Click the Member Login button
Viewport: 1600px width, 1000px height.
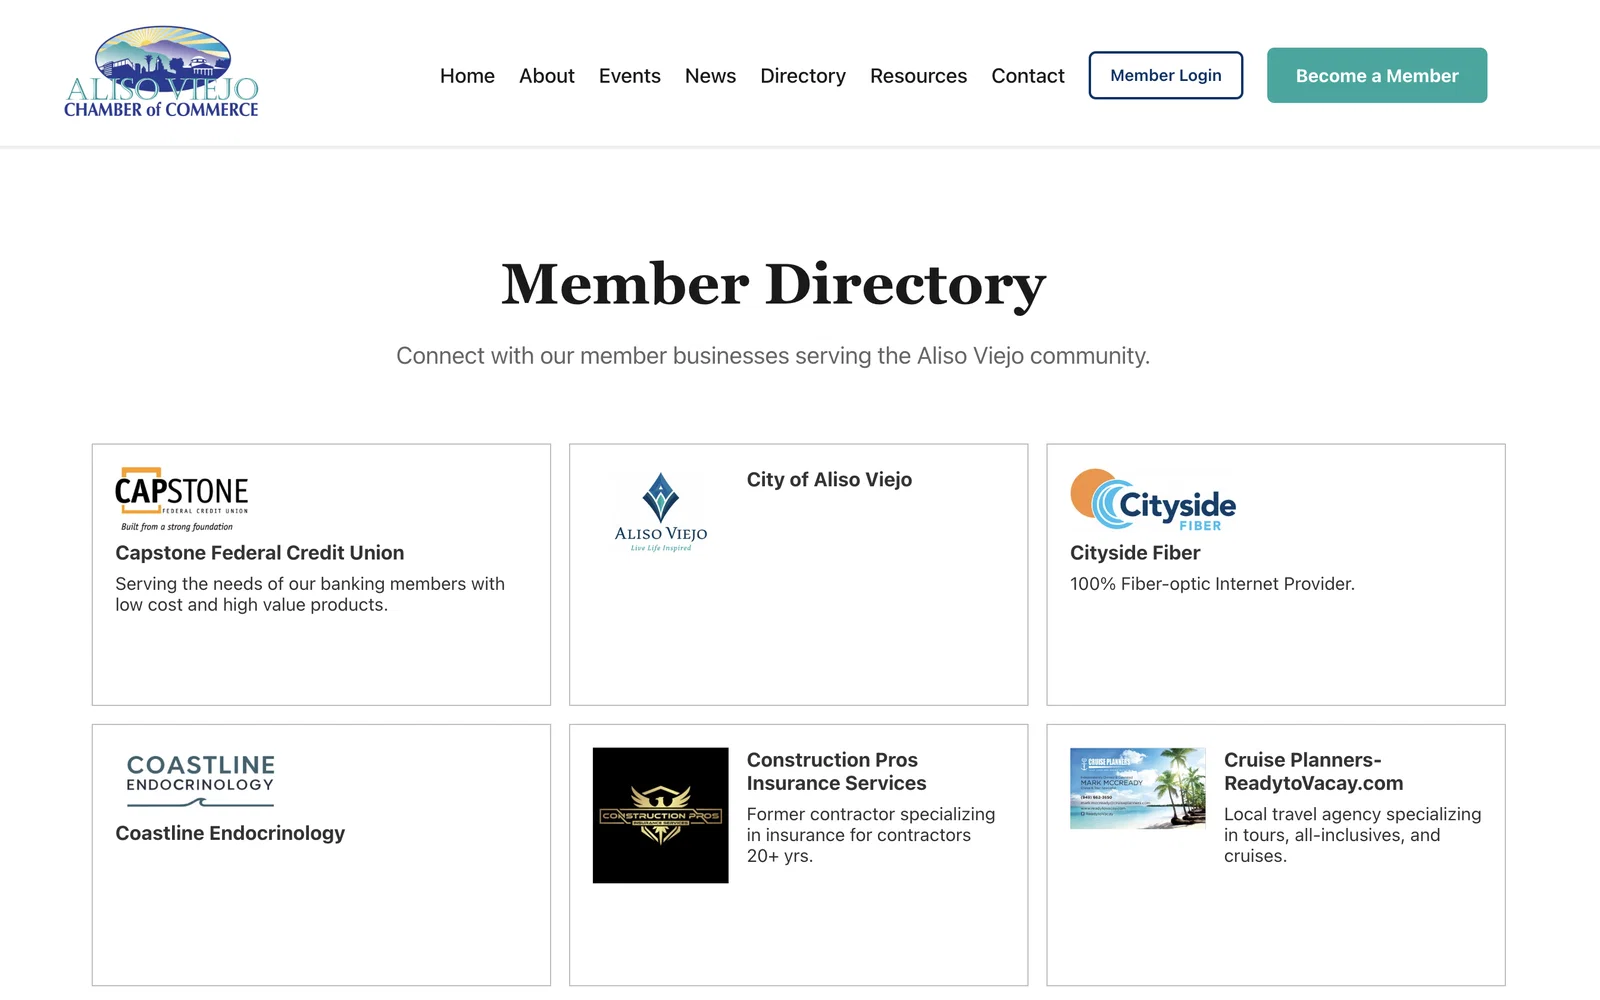[1166, 75]
